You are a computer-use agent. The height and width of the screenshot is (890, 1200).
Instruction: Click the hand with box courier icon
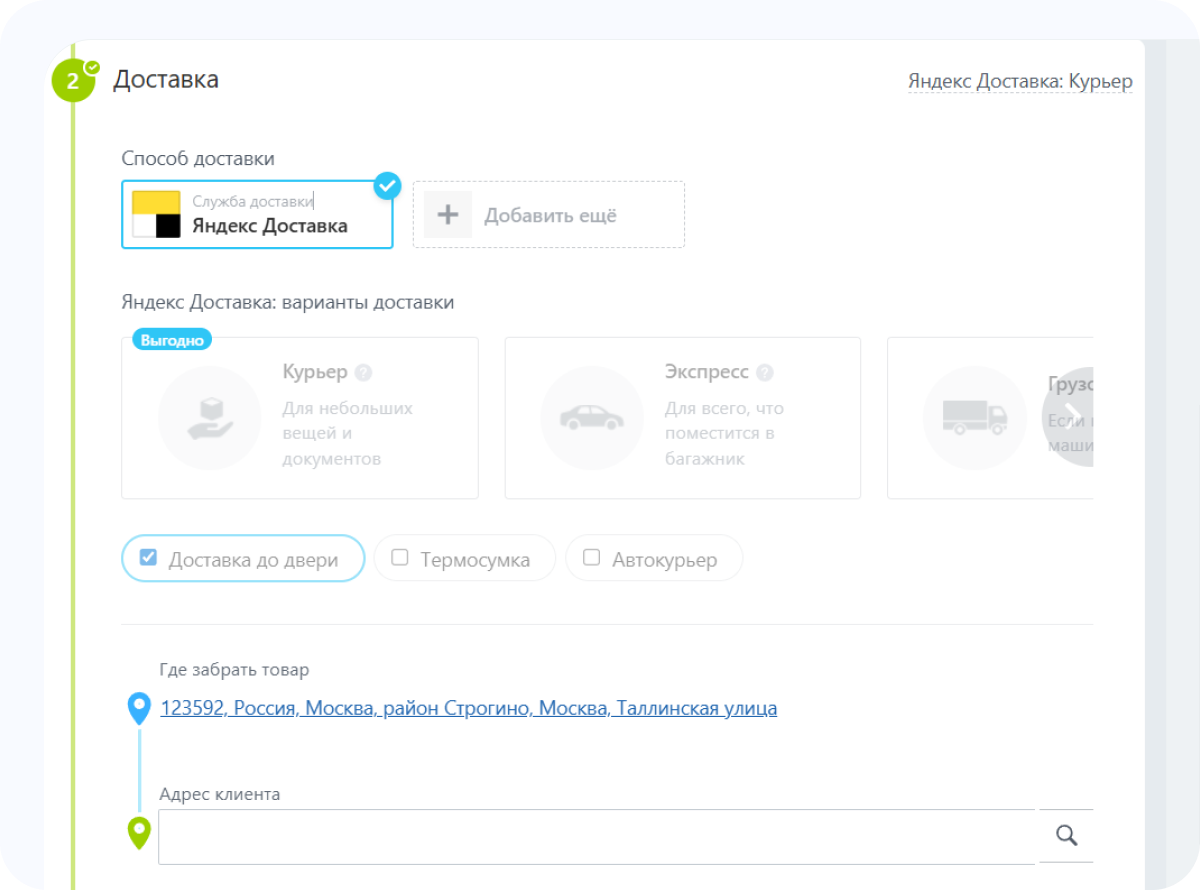[210, 417]
